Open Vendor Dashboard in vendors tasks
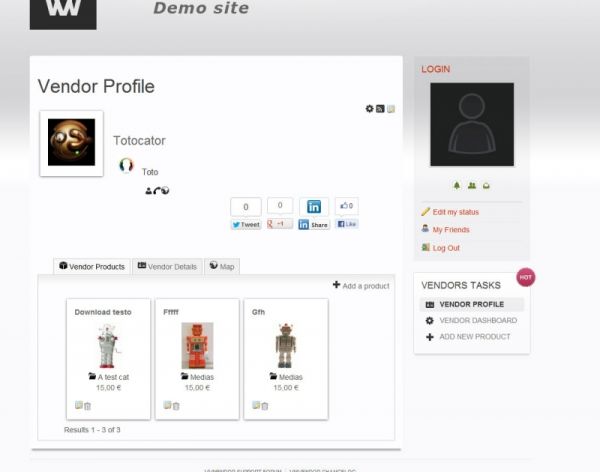This screenshot has height=472, width=600. pos(478,320)
